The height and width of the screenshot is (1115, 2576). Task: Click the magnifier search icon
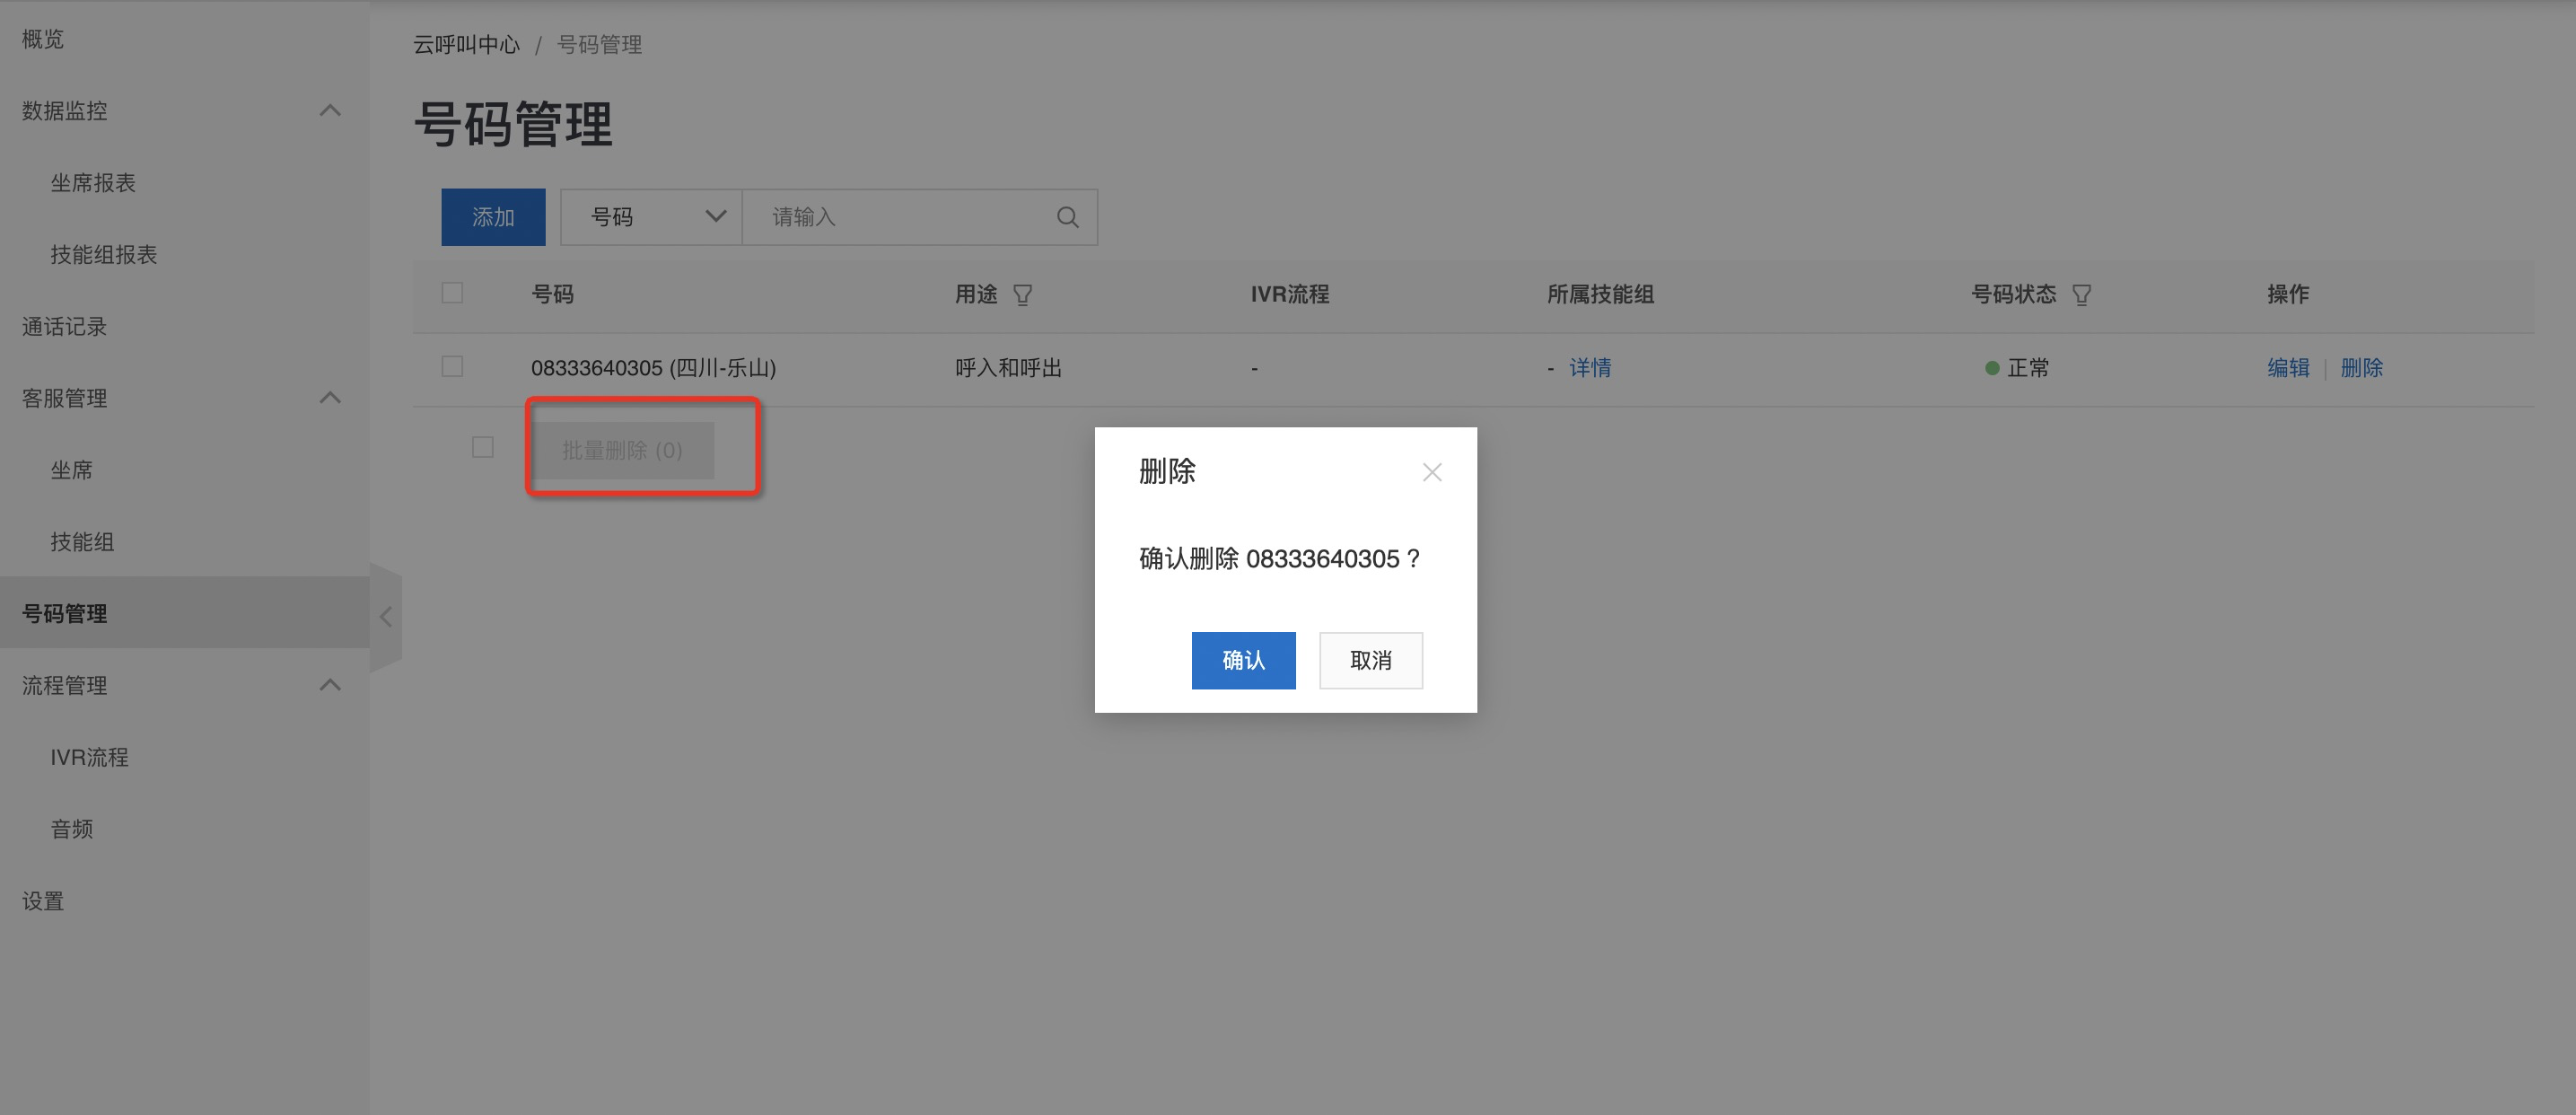pyautogui.click(x=1067, y=217)
